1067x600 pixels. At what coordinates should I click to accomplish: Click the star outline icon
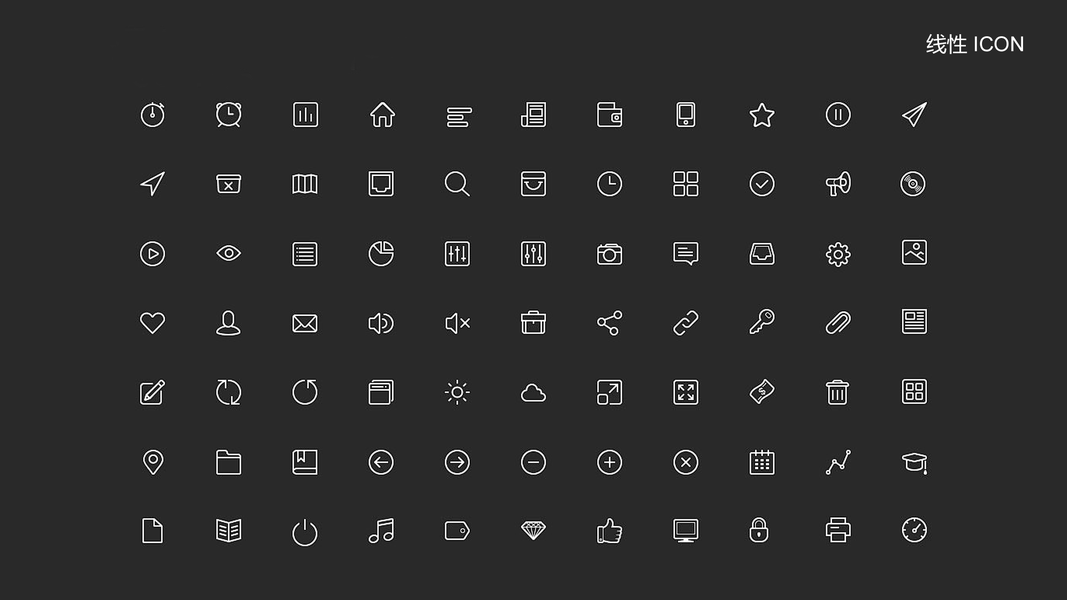click(761, 115)
